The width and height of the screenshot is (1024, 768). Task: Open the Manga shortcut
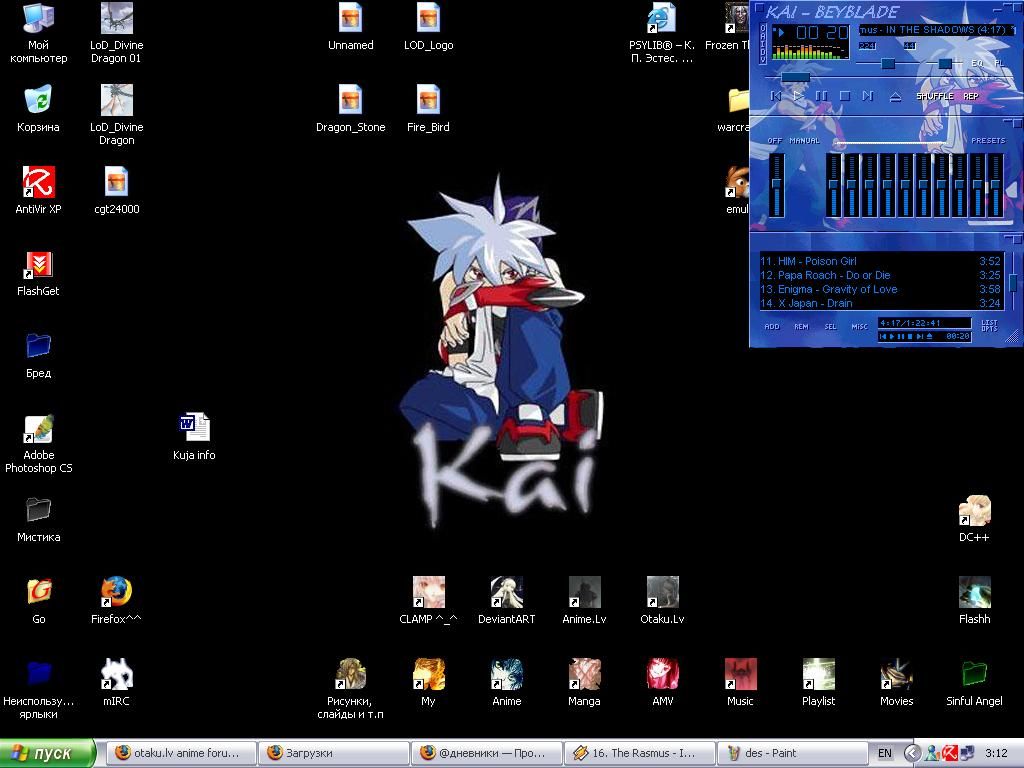(x=584, y=682)
